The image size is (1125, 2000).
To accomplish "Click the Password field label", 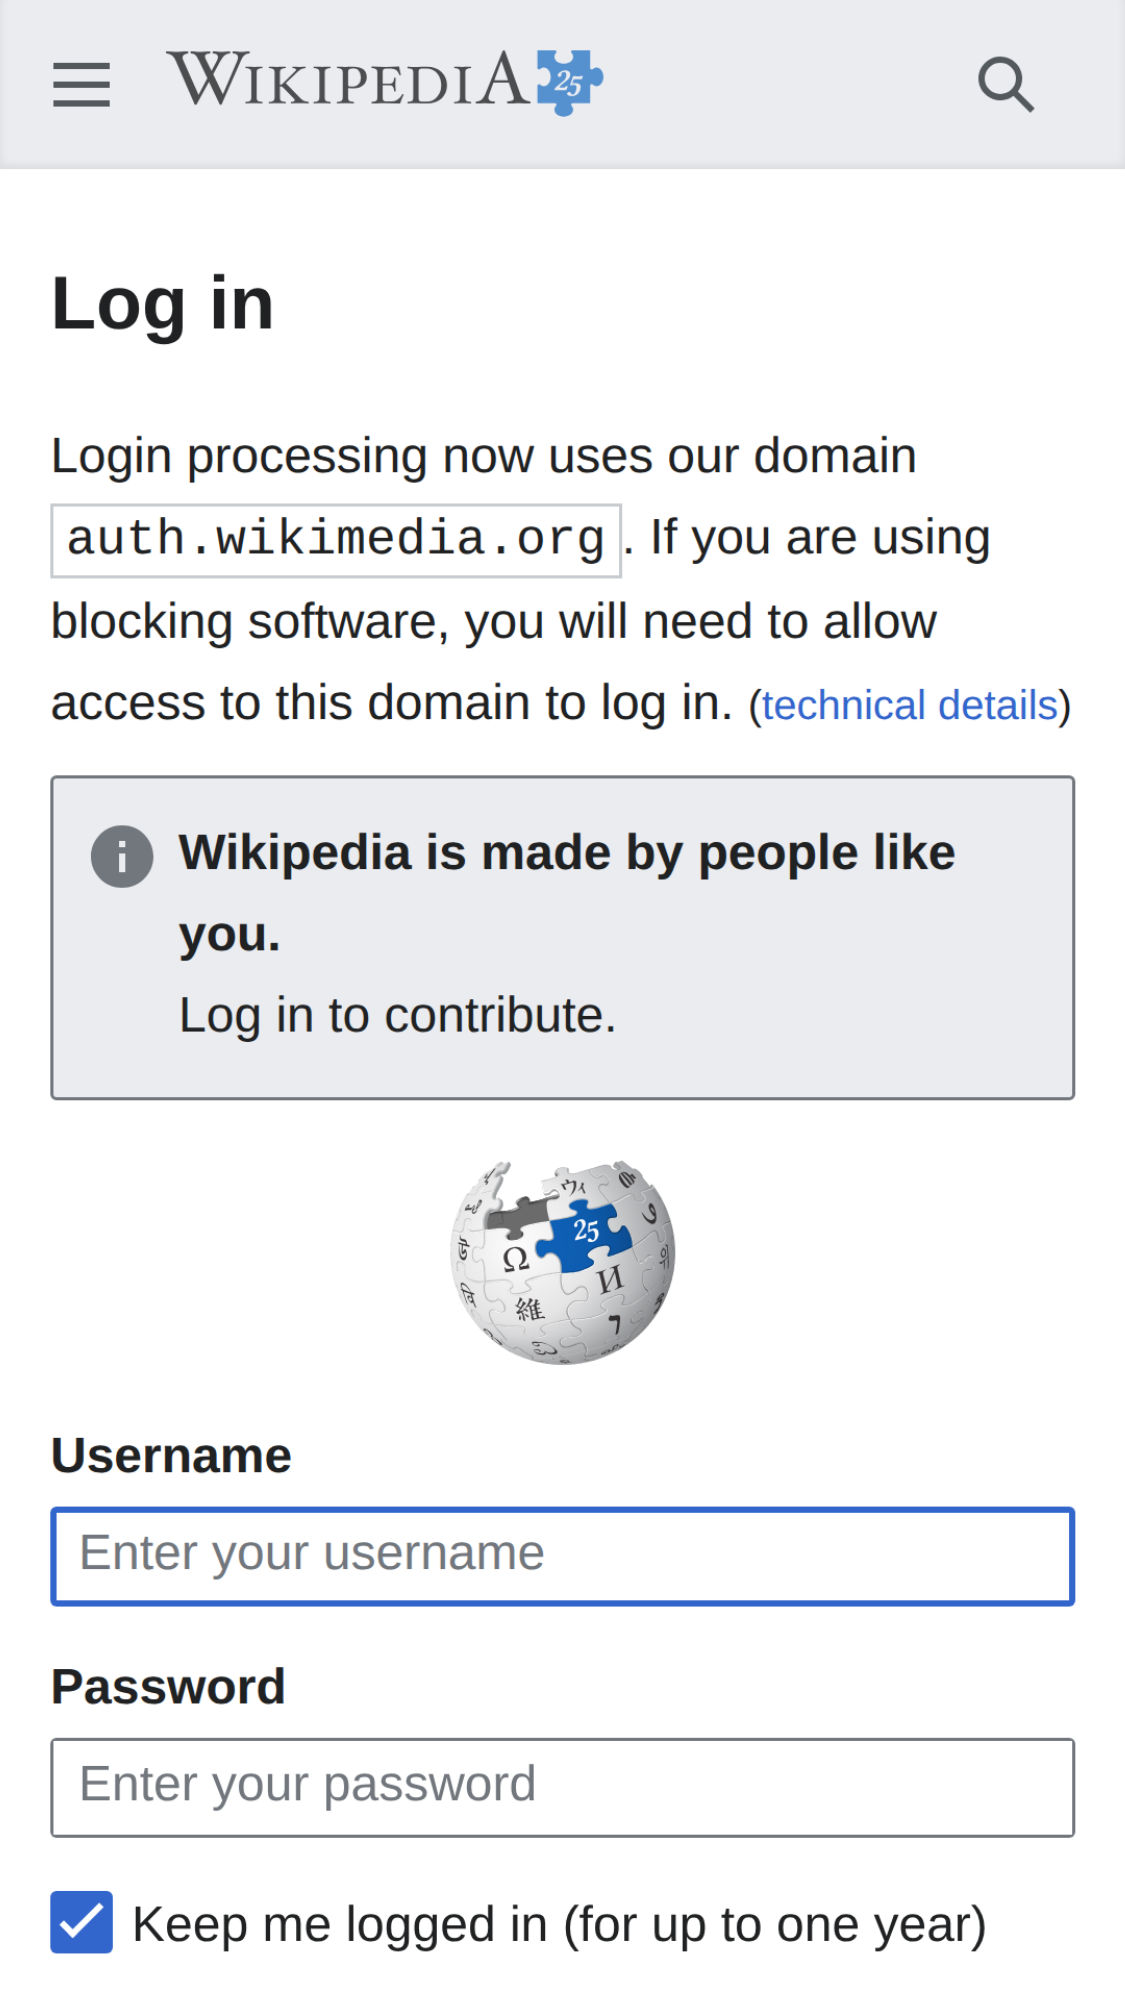I will [x=168, y=1686].
